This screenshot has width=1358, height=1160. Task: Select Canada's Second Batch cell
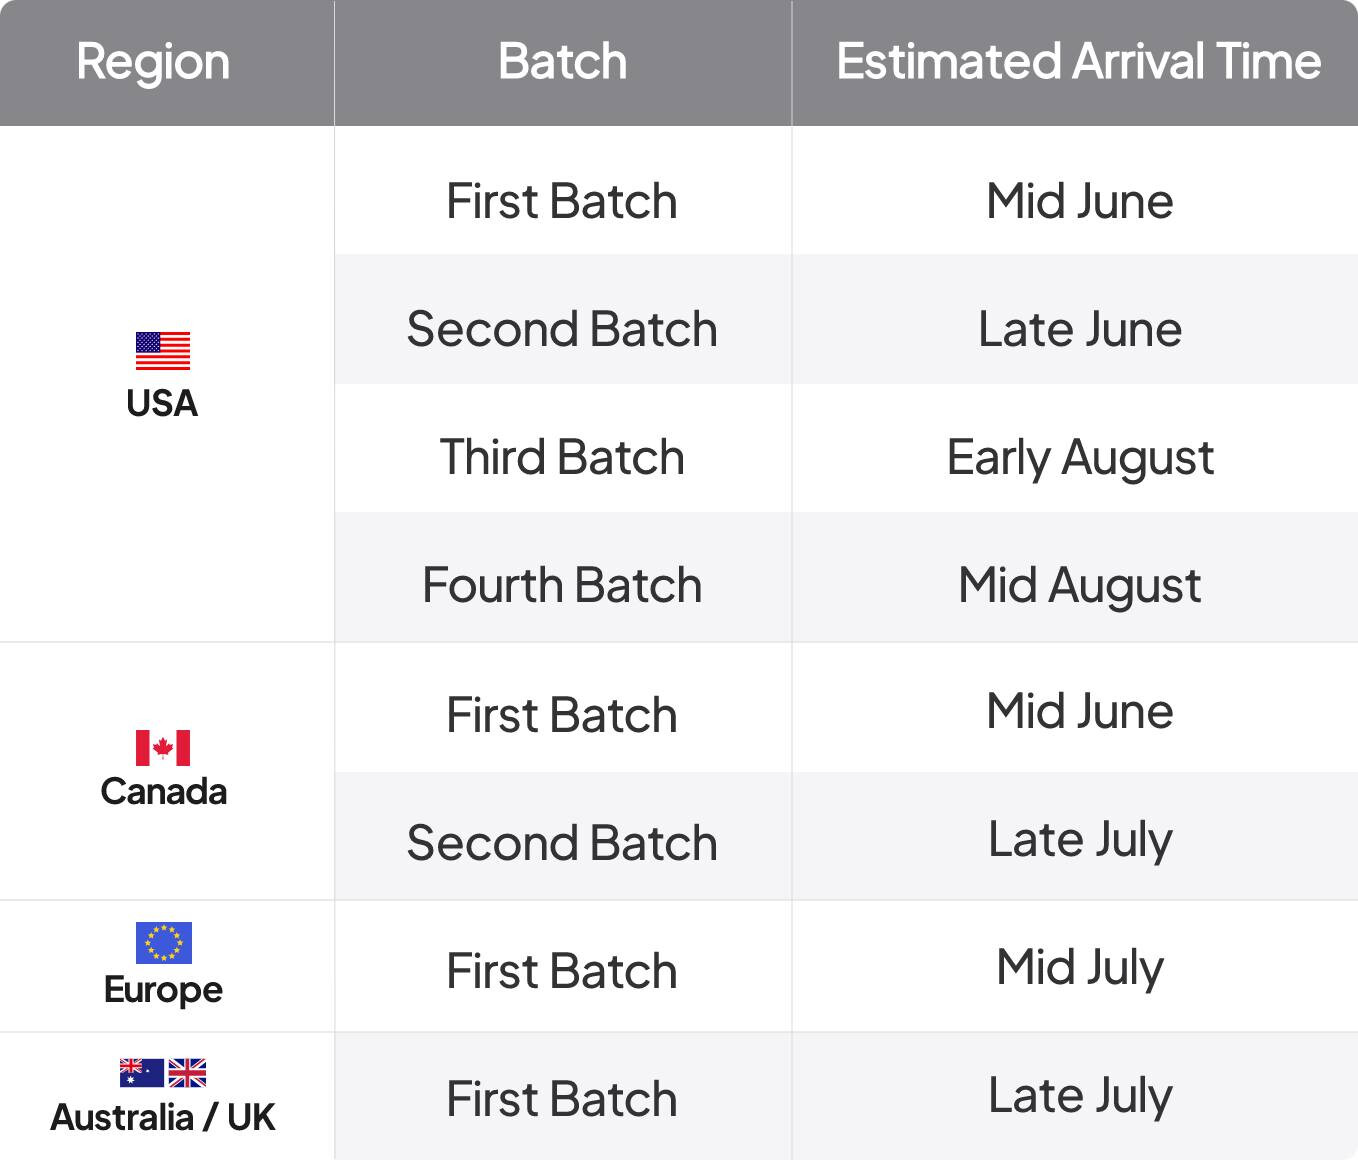563,836
